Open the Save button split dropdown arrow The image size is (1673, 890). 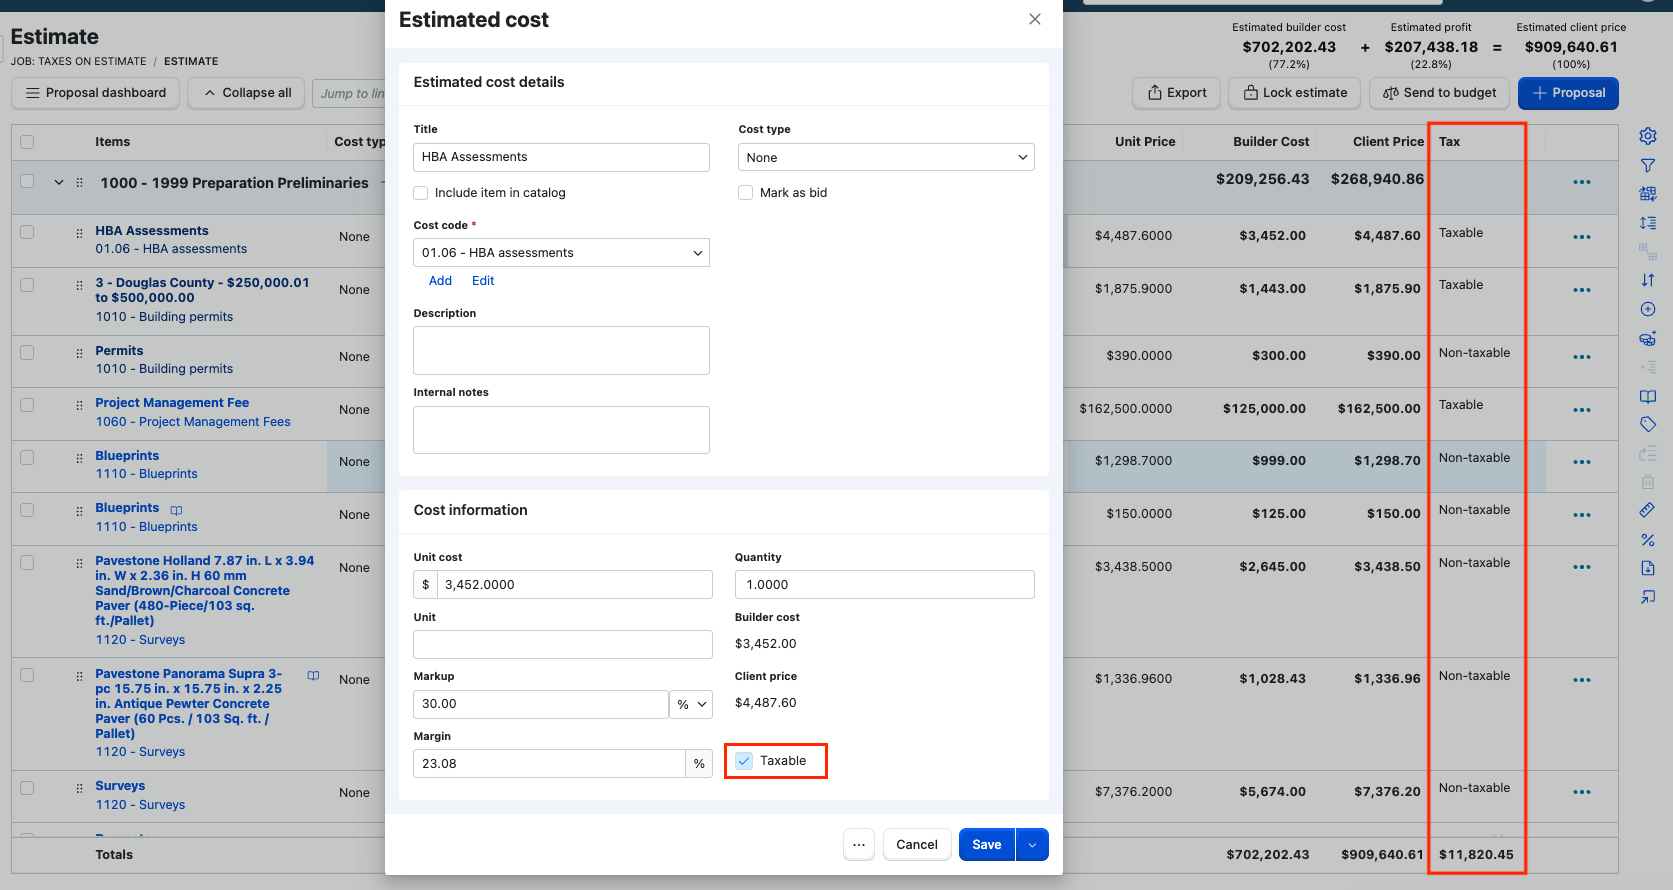1032,845
